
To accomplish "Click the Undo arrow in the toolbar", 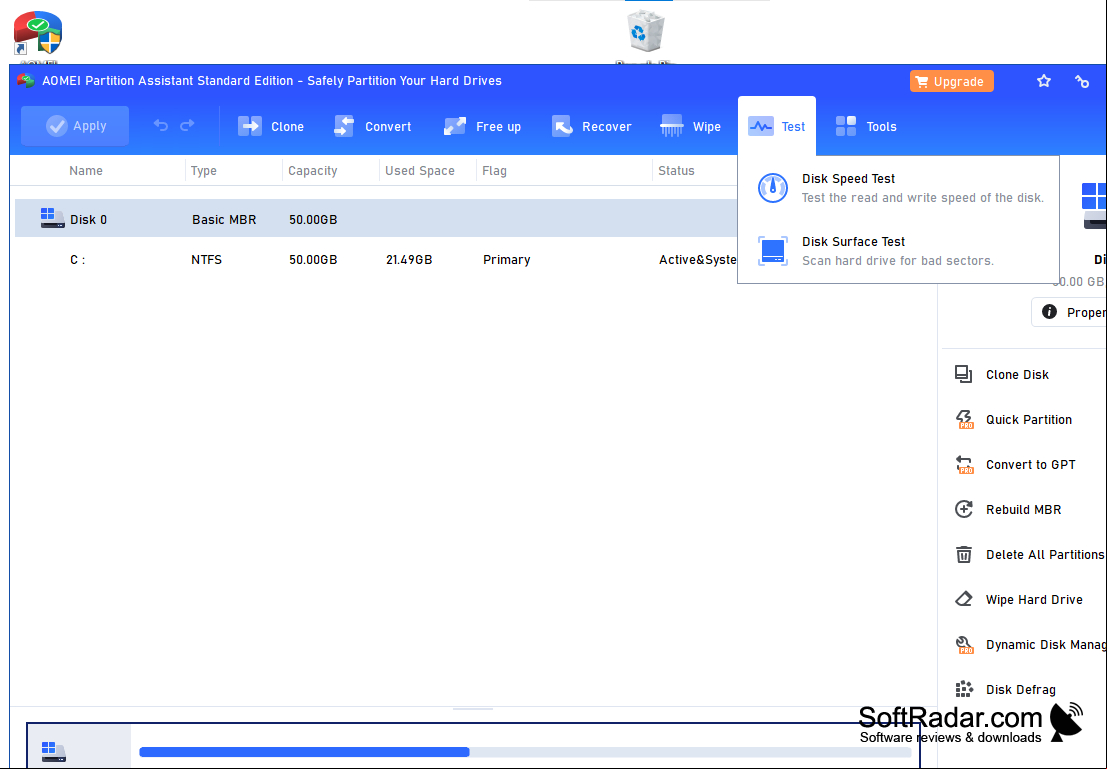I will pos(161,126).
